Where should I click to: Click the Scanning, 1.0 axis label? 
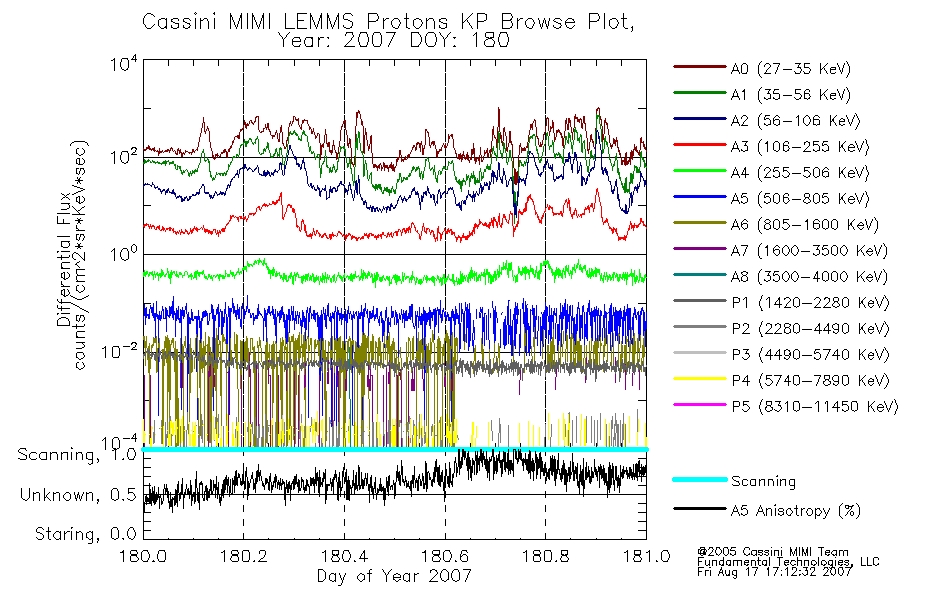(x=77, y=455)
